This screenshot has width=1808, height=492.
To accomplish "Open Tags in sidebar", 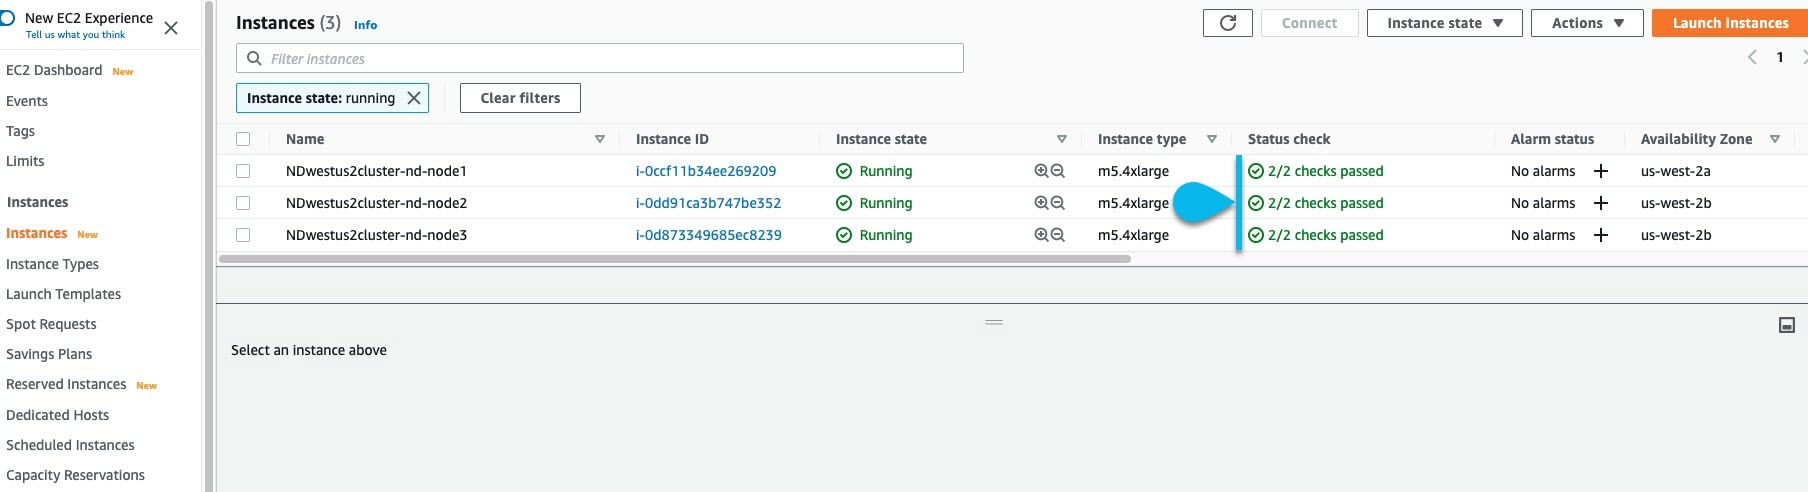I will (20, 131).
